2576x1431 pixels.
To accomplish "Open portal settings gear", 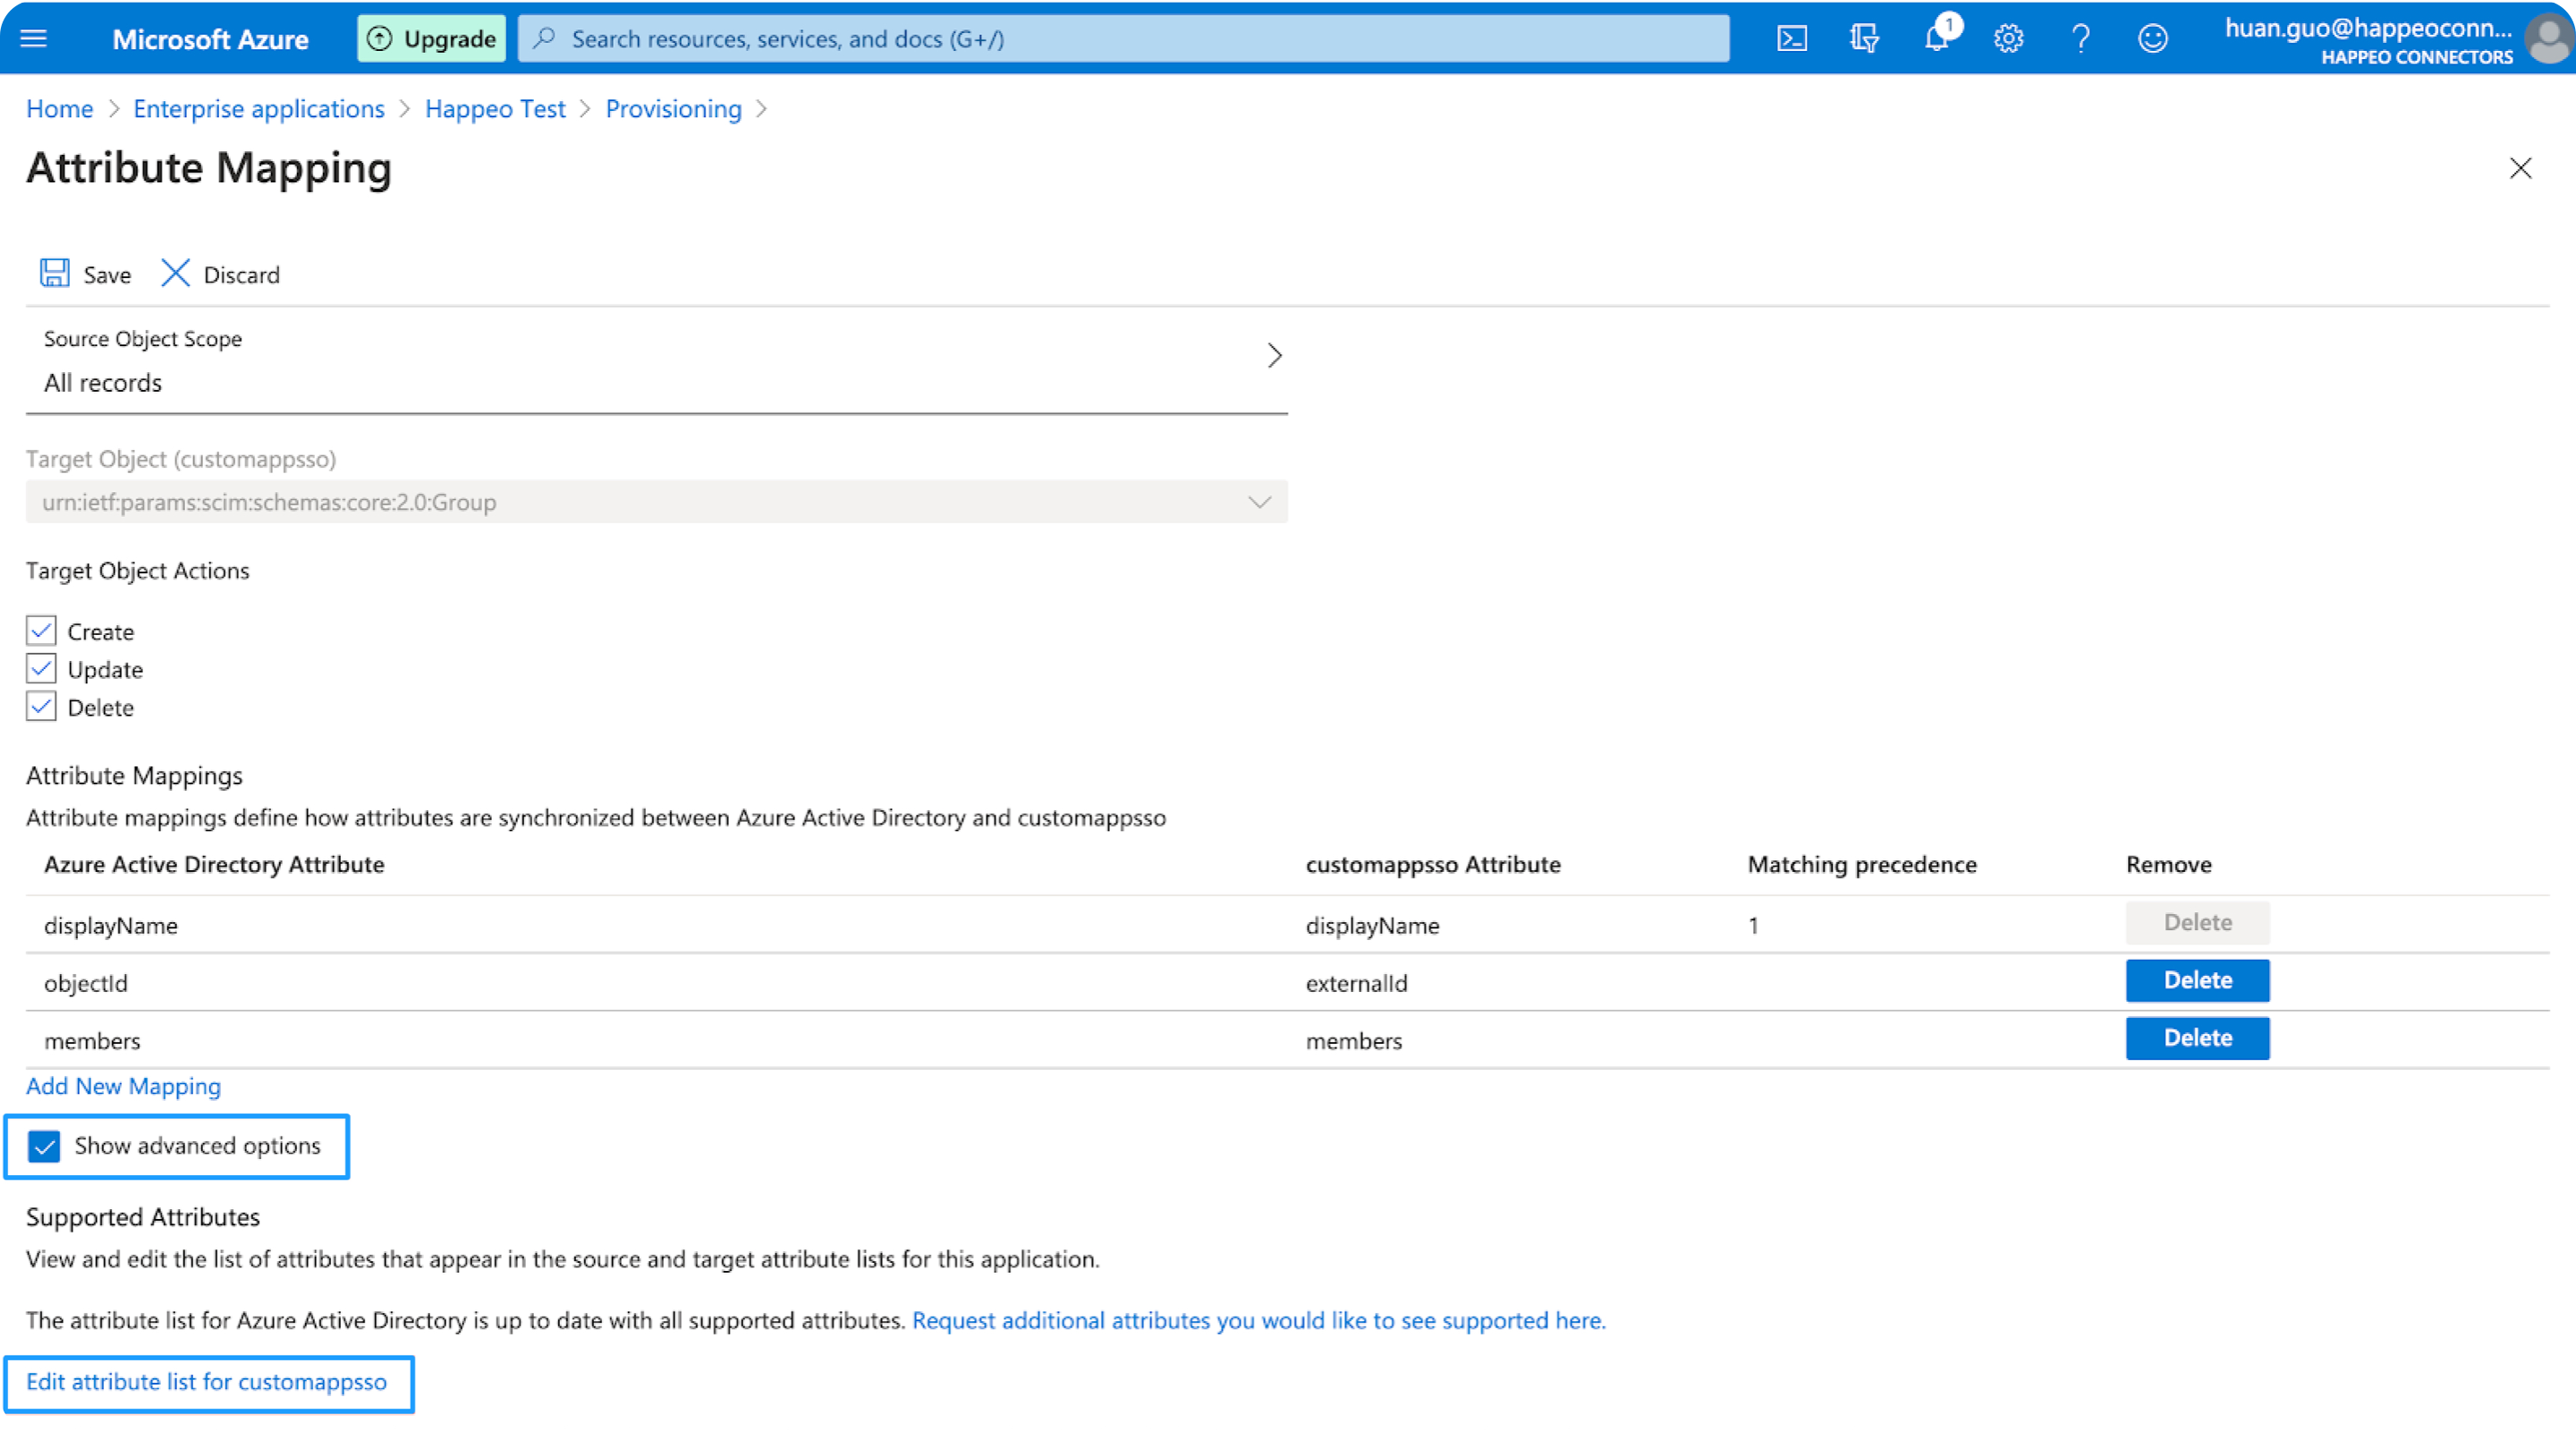I will point(2008,38).
